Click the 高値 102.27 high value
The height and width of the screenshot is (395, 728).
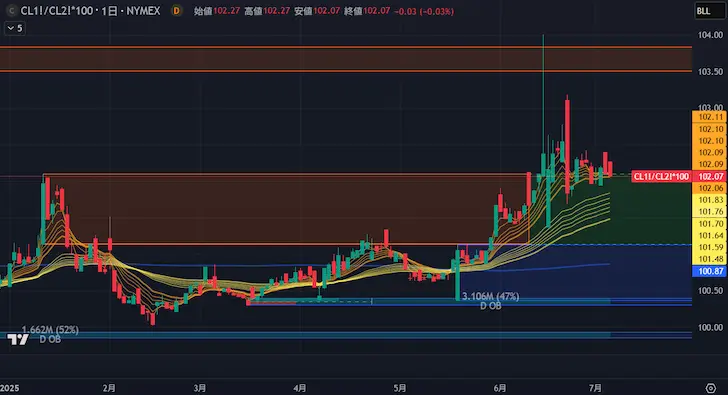coord(267,11)
